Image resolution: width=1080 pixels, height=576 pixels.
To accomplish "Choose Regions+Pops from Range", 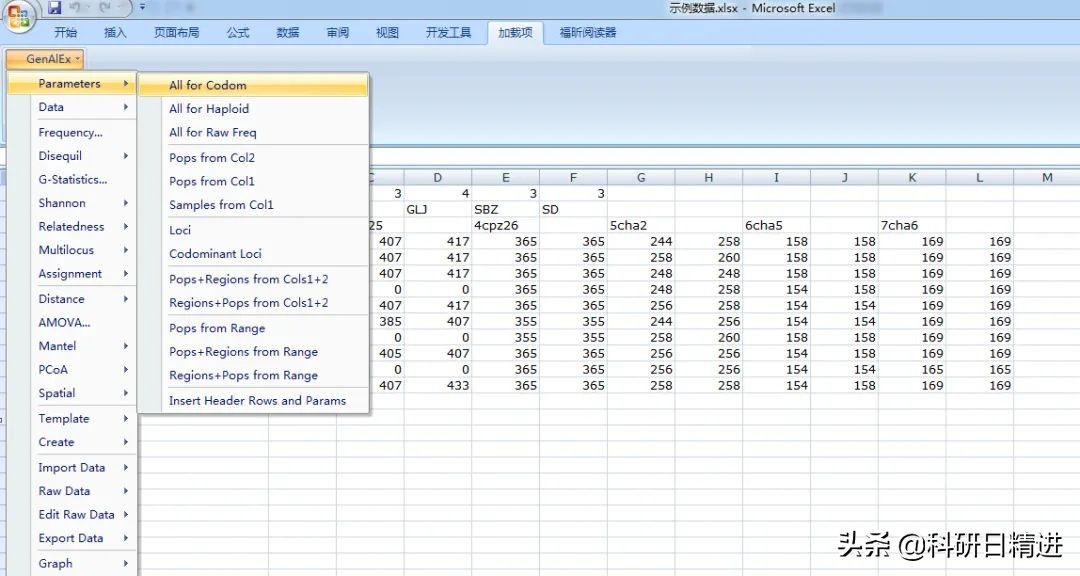I will [253, 374].
